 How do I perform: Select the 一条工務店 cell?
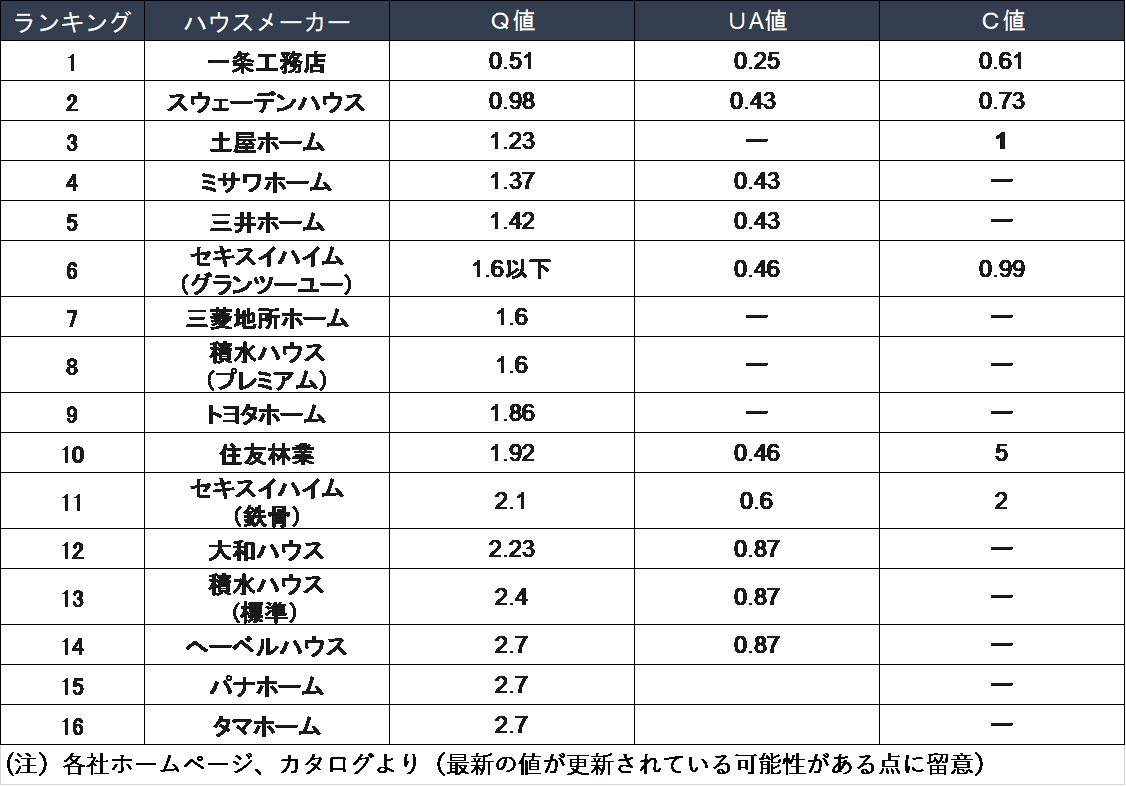coord(267,61)
